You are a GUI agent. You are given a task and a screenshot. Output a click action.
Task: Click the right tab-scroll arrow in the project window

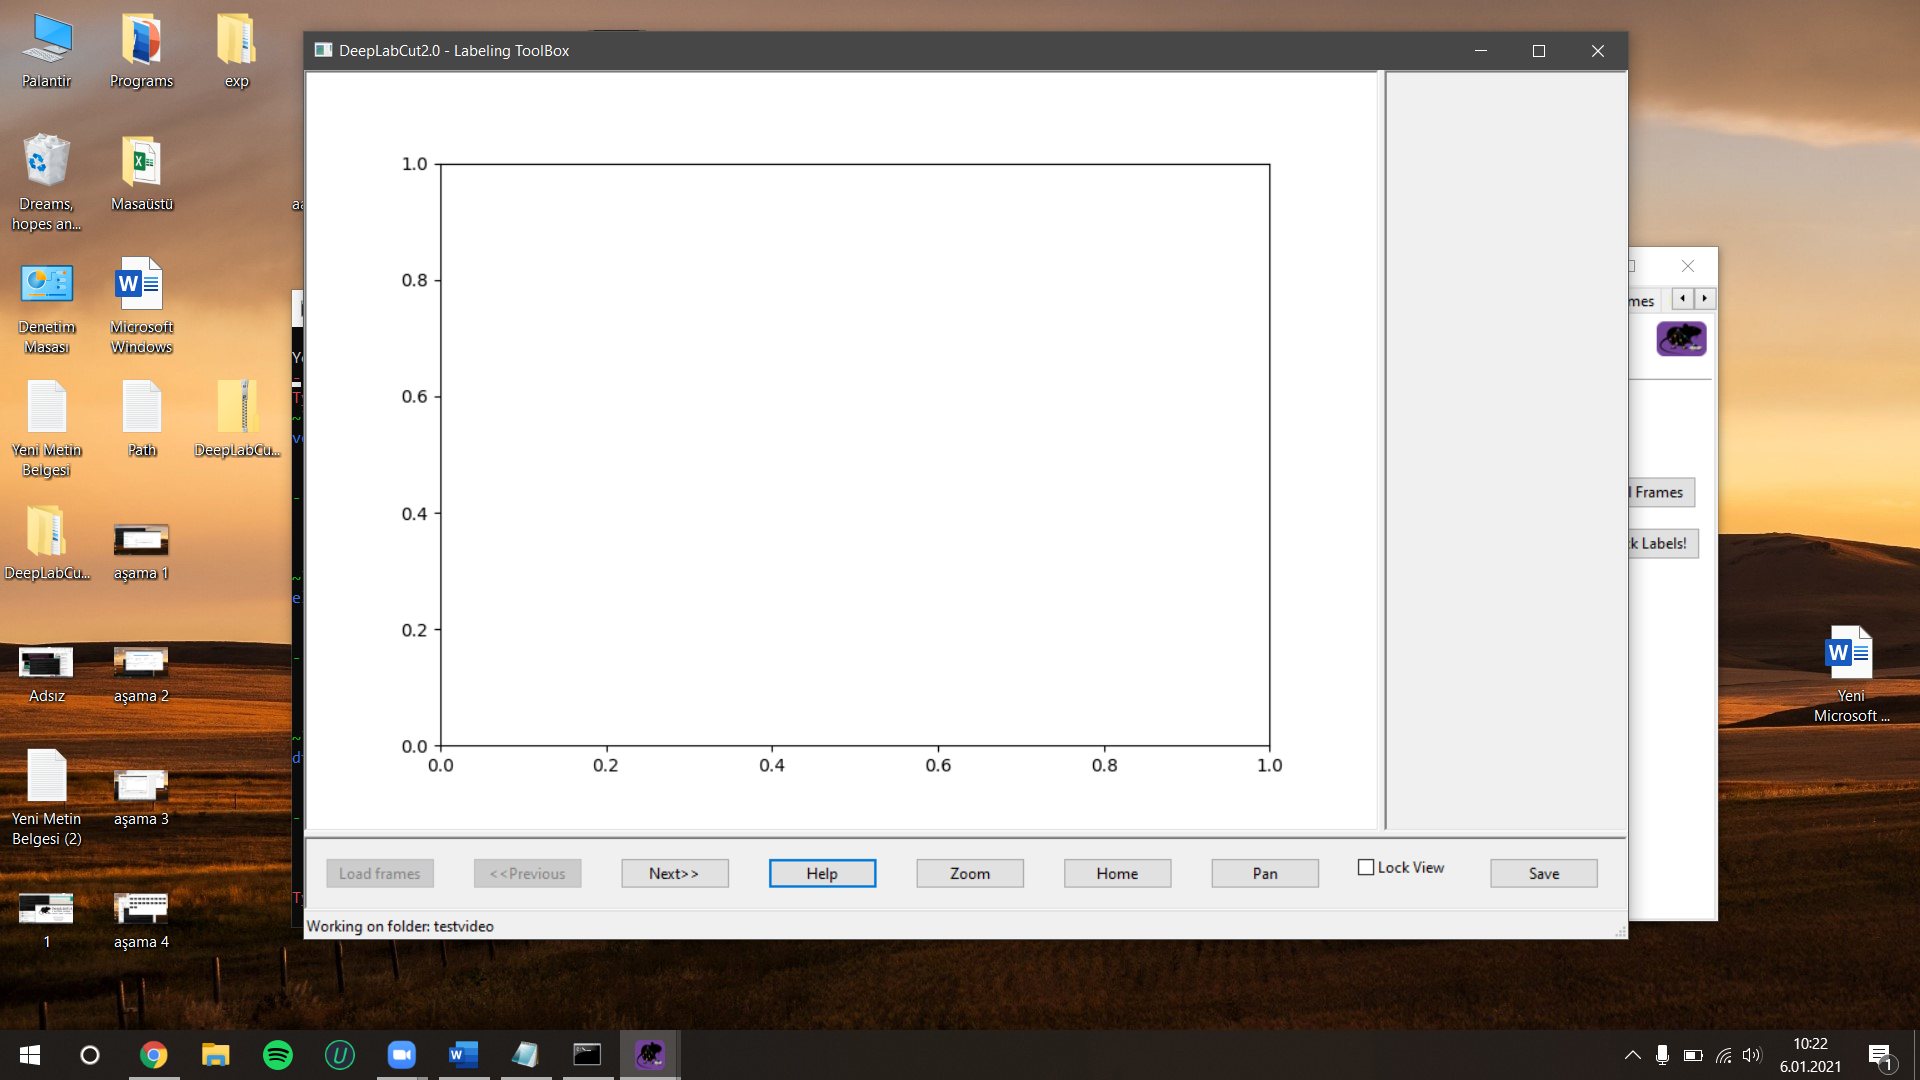1705,299
